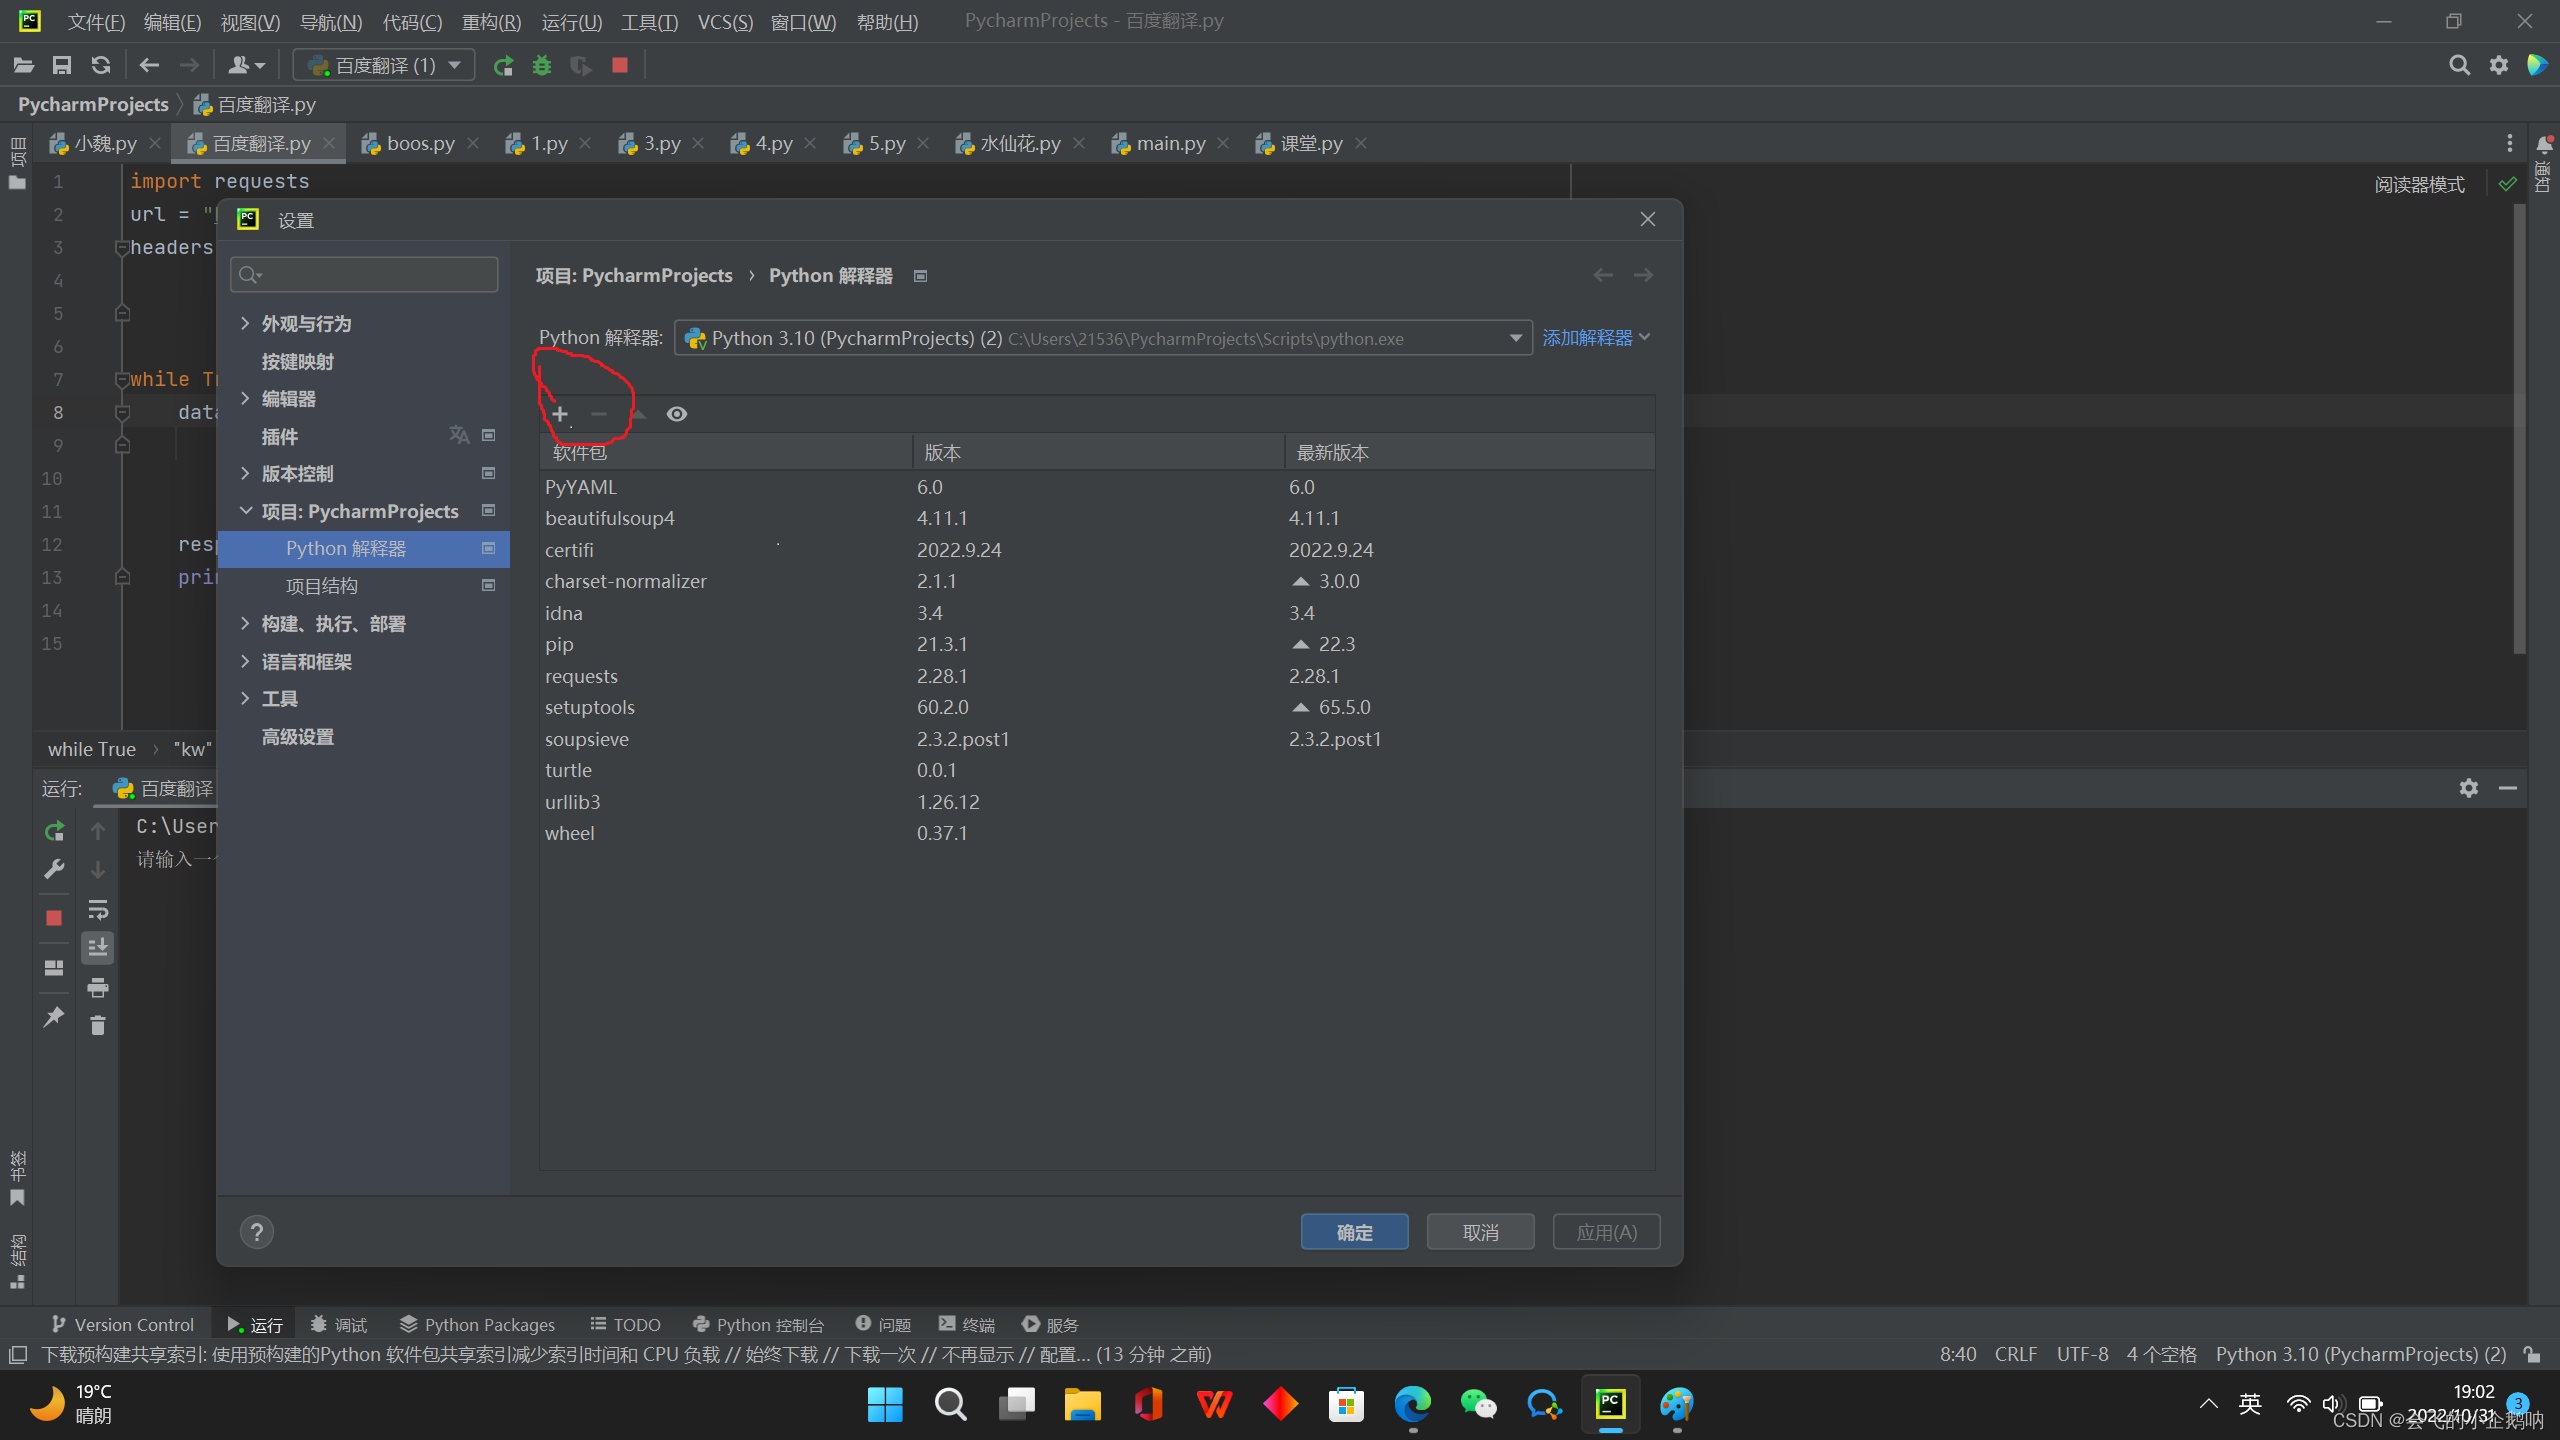Collapse the 项目: PycharmProjects tree node
Viewport: 2560px width, 1440px height.
(x=246, y=511)
